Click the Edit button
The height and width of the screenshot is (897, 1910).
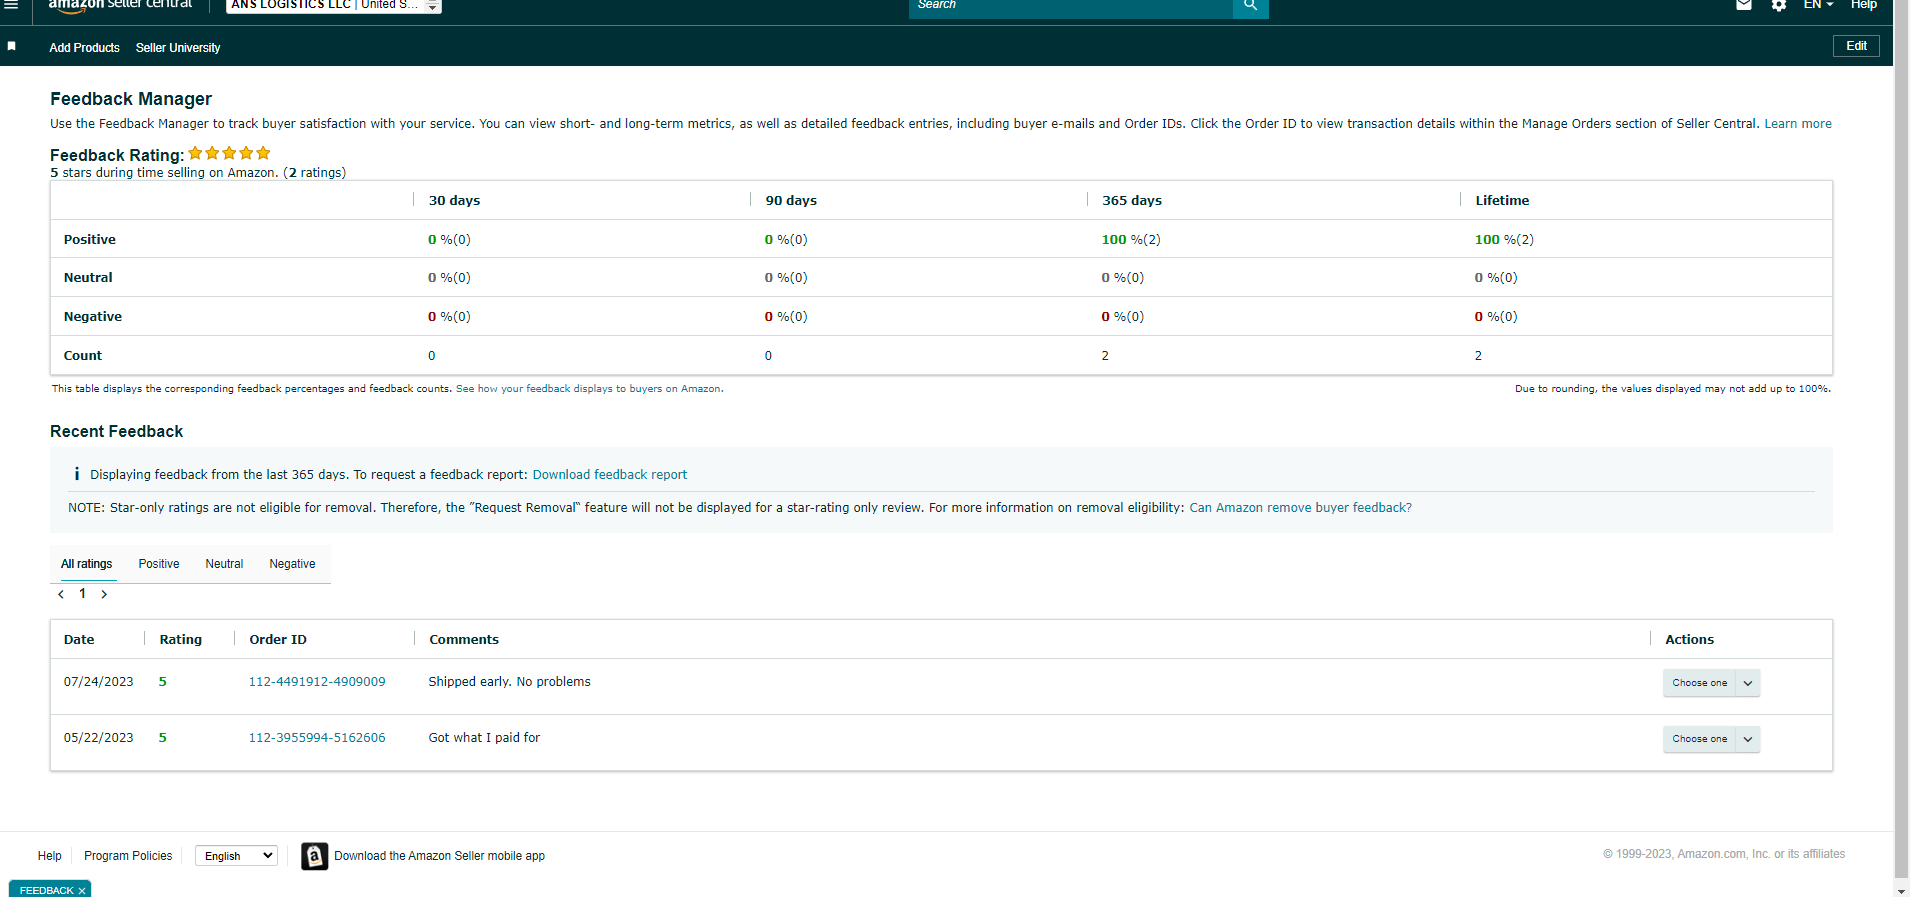(x=1856, y=46)
